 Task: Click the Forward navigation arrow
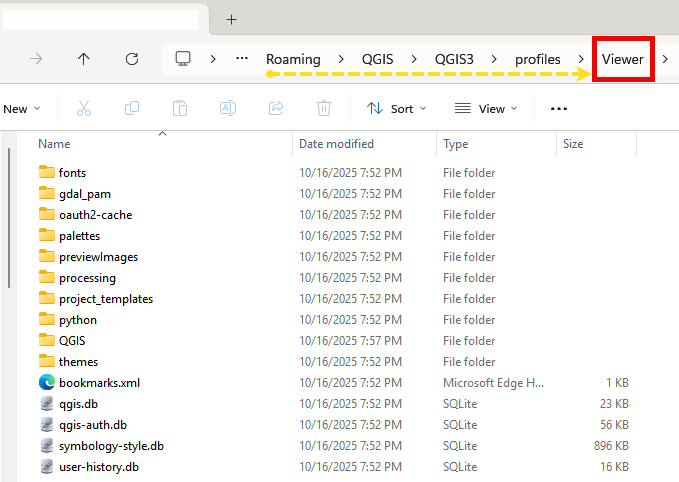coord(36,58)
